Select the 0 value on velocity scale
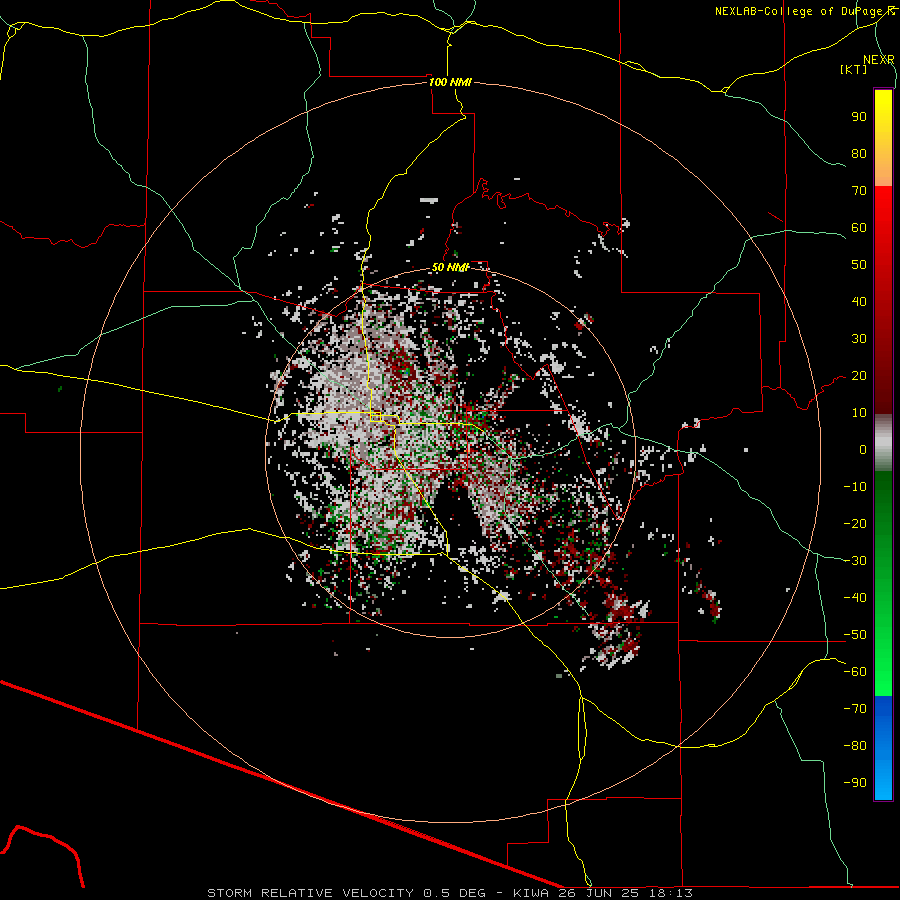Viewport: 900px width, 900px height. point(863,449)
